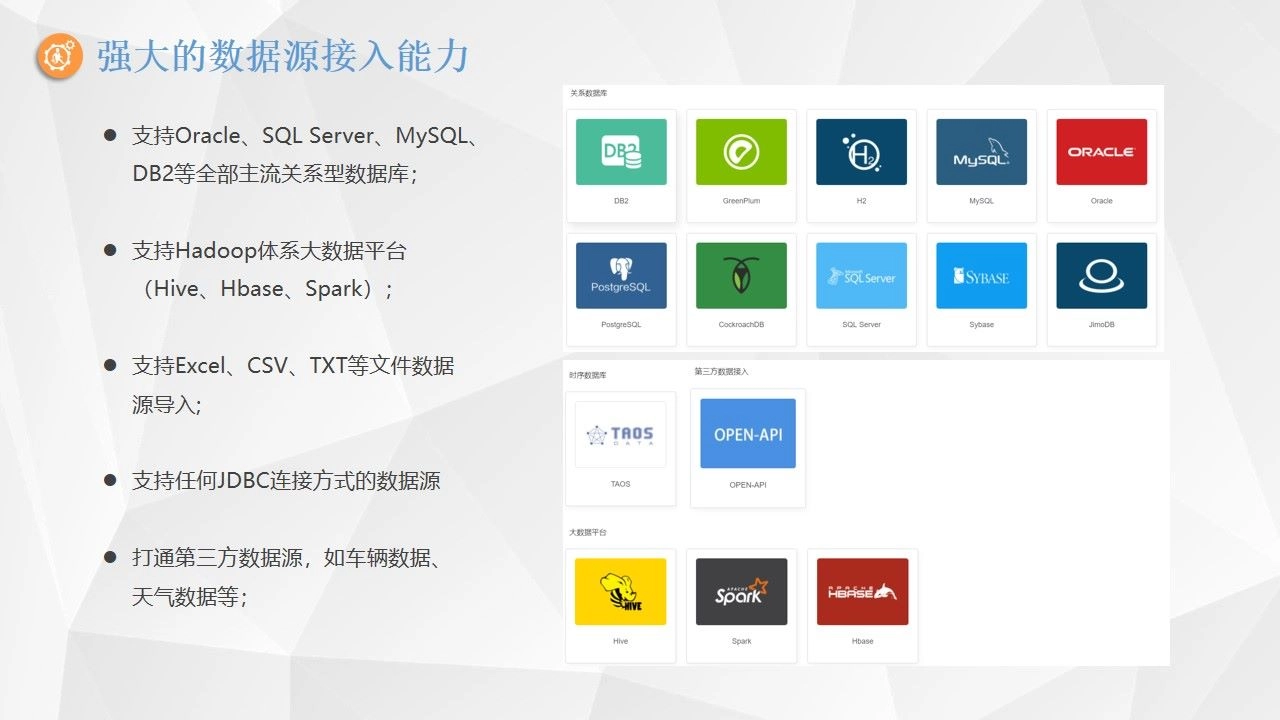Click the H2 database icon

pyautogui.click(x=861, y=152)
